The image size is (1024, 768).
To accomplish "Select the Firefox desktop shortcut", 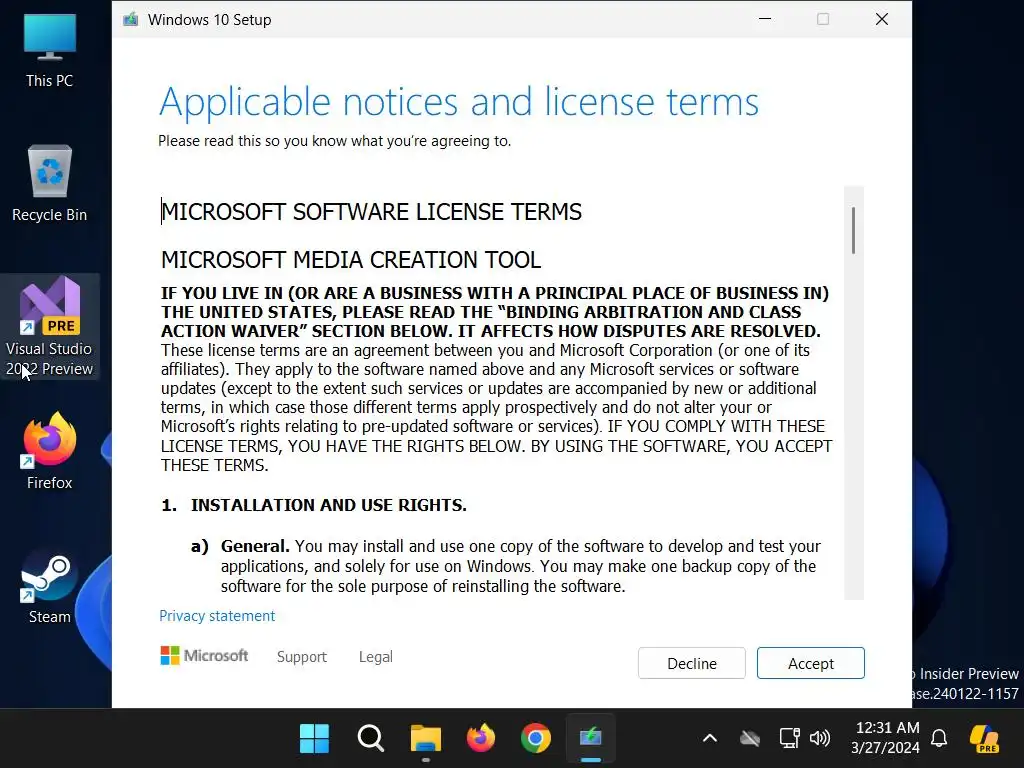I will [50, 451].
